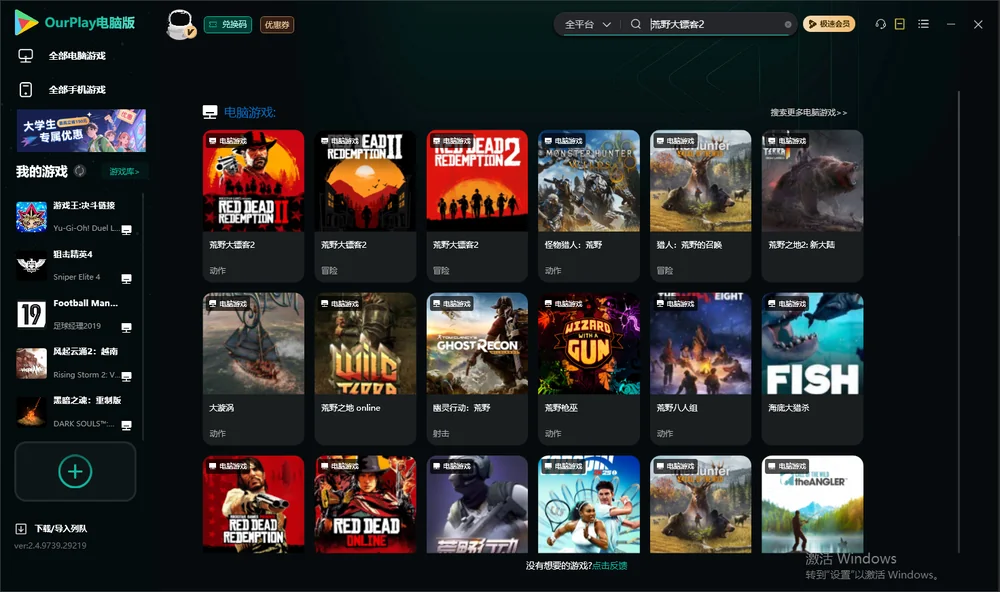This screenshot has height=592, width=1000.
Task: Open the tennis game card
Action: point(589,504)
